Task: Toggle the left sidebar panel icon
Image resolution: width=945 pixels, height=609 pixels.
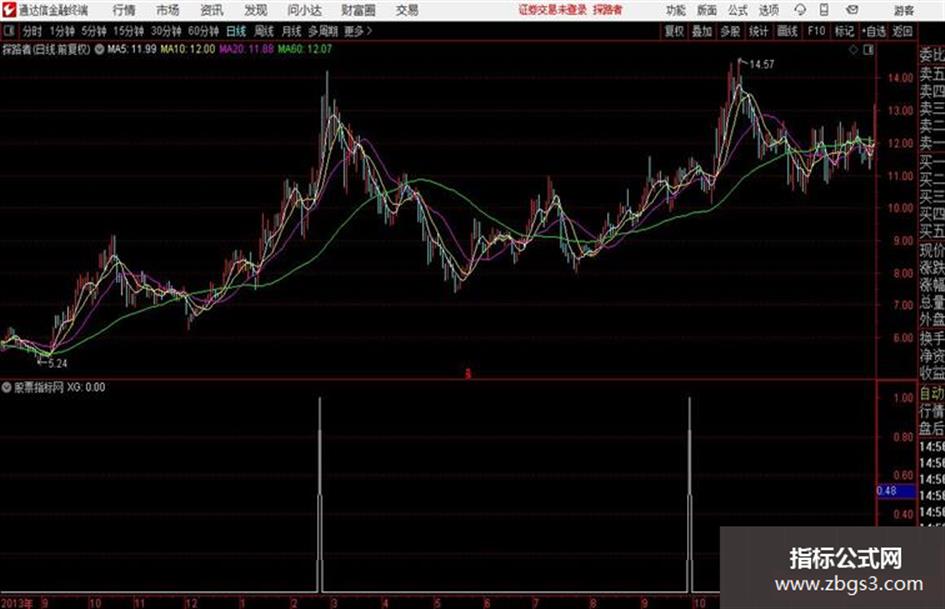Action: [x=8, y=31]
